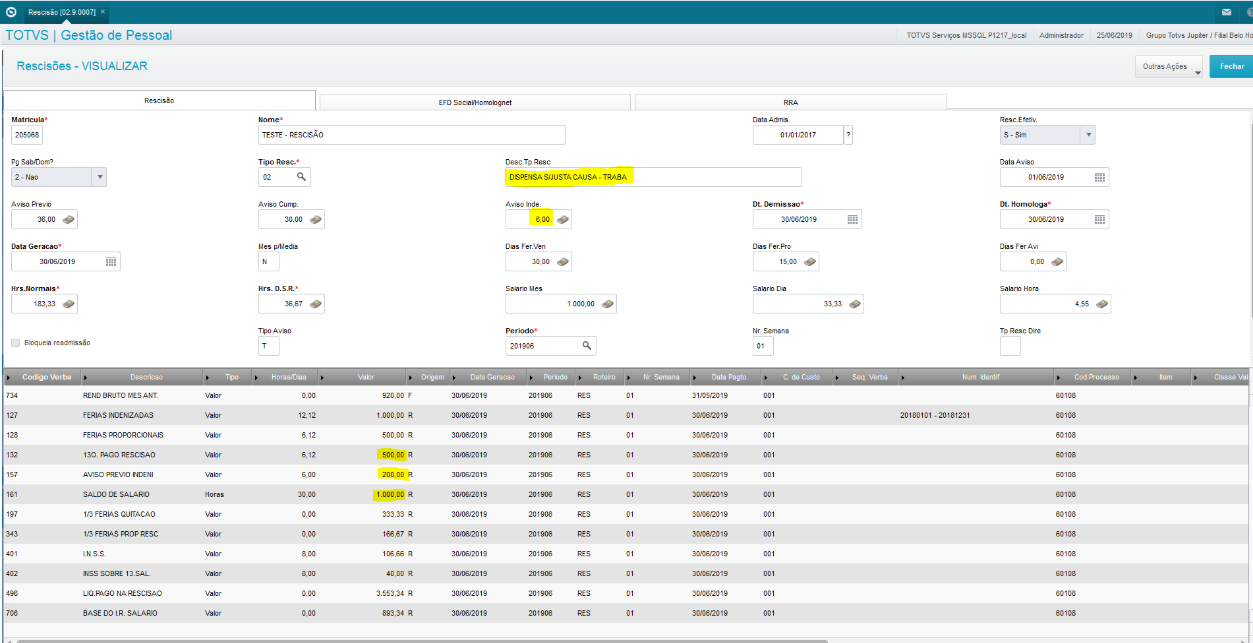1253x643 pixels.
Task: Click the calculator icon beside Dias Fer.Pro
Action: pyautogui.click(x=809, y=261)
